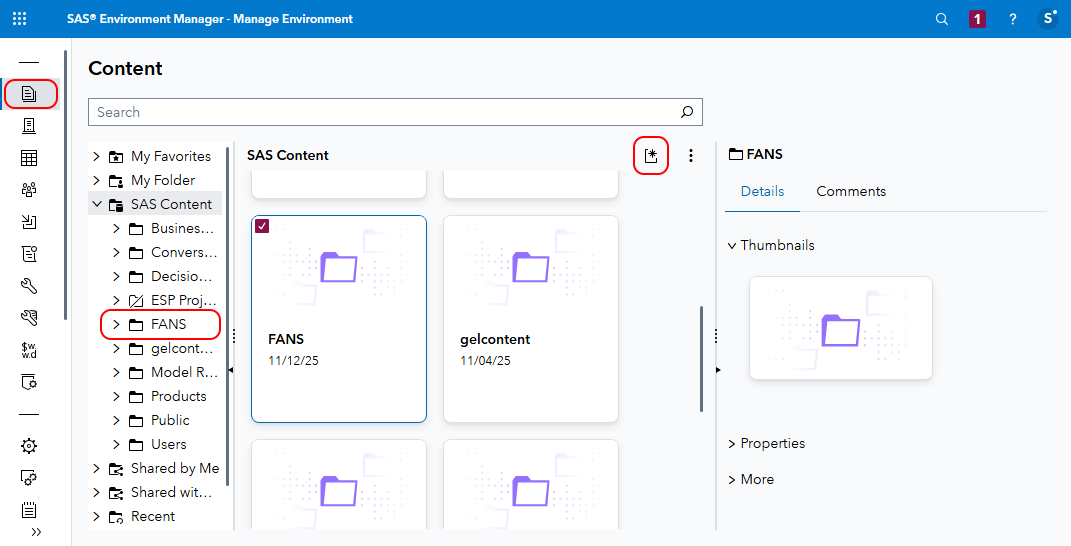Click the search magnifier in header
1071x546 pixels.
click(942, 19)
